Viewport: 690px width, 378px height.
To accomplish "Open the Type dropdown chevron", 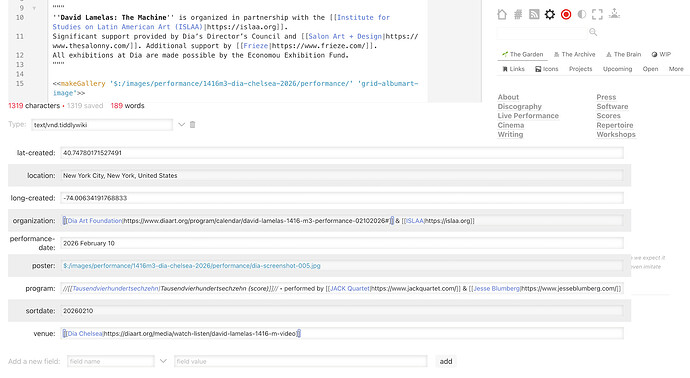I will point(181,125).
